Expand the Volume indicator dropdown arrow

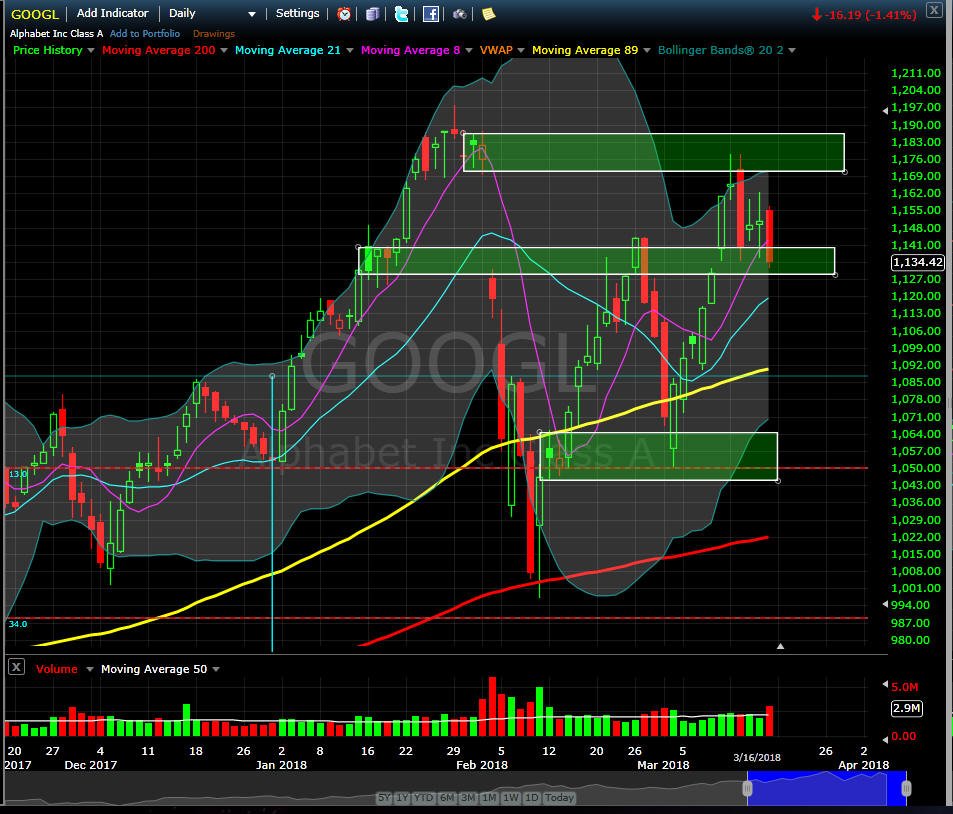click(89, 669)
